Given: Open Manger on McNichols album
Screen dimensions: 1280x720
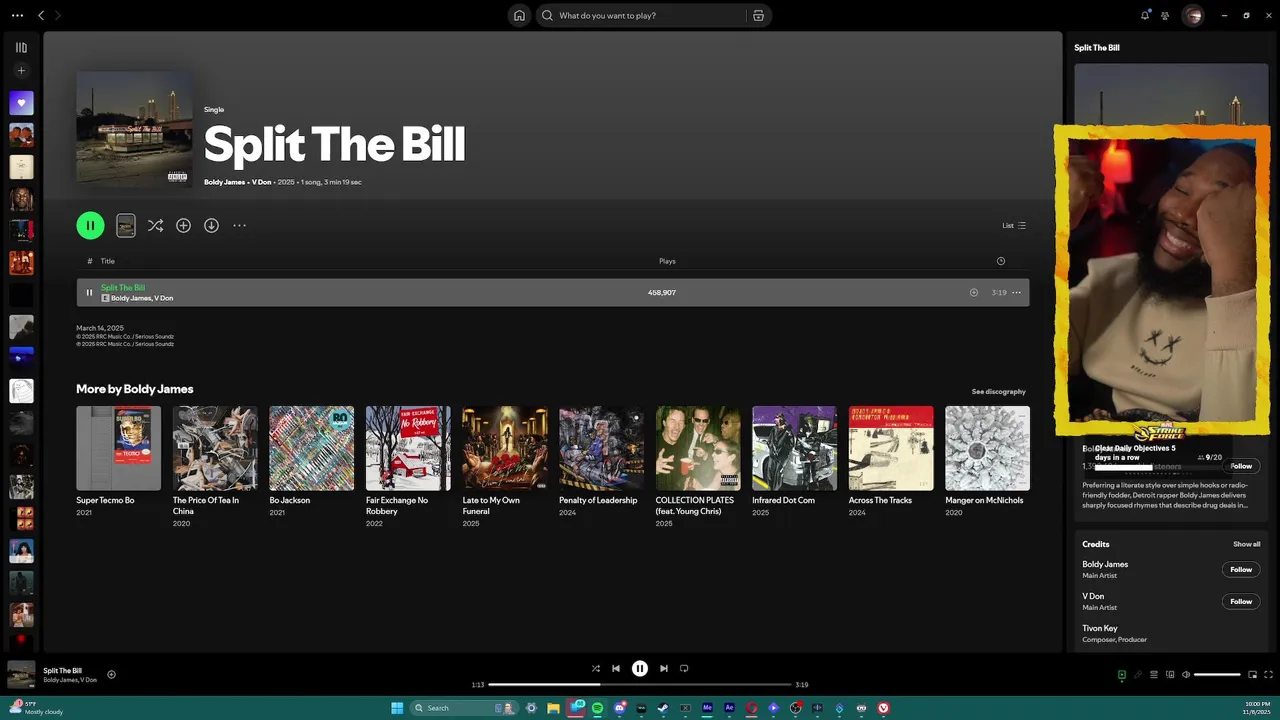Looking at the screenshot, I should (x=988, y=448).
